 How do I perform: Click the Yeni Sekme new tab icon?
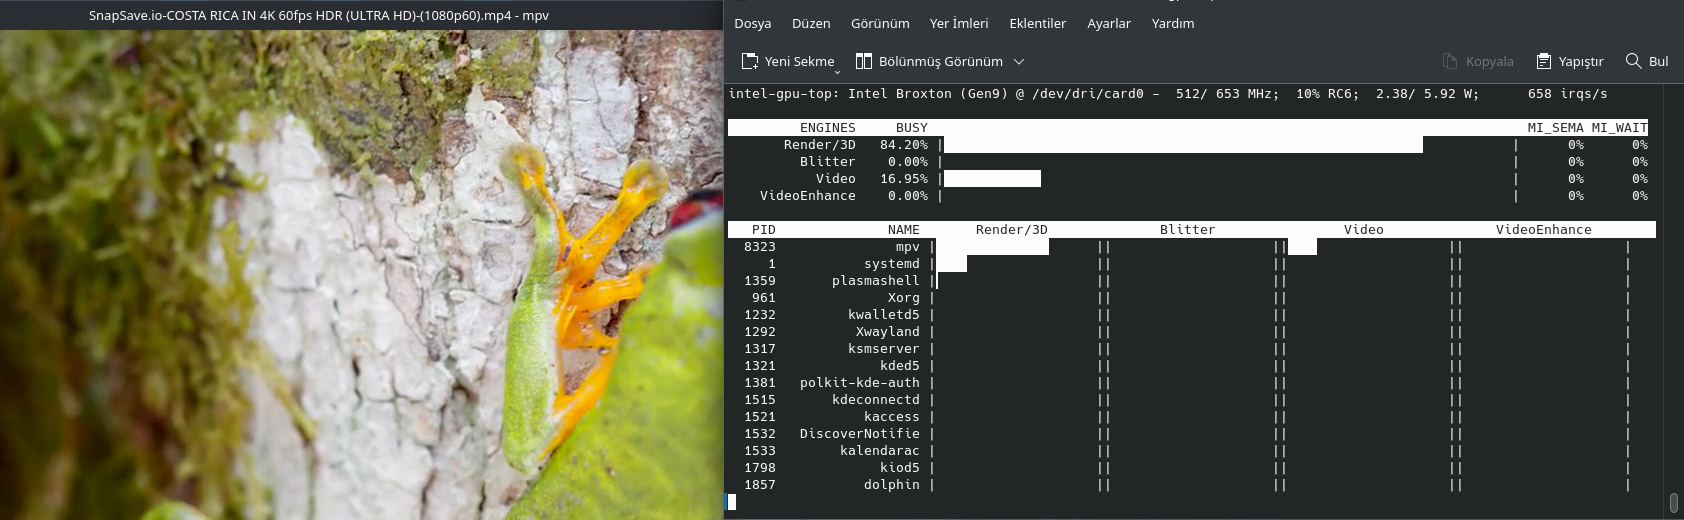pos(750,61)
